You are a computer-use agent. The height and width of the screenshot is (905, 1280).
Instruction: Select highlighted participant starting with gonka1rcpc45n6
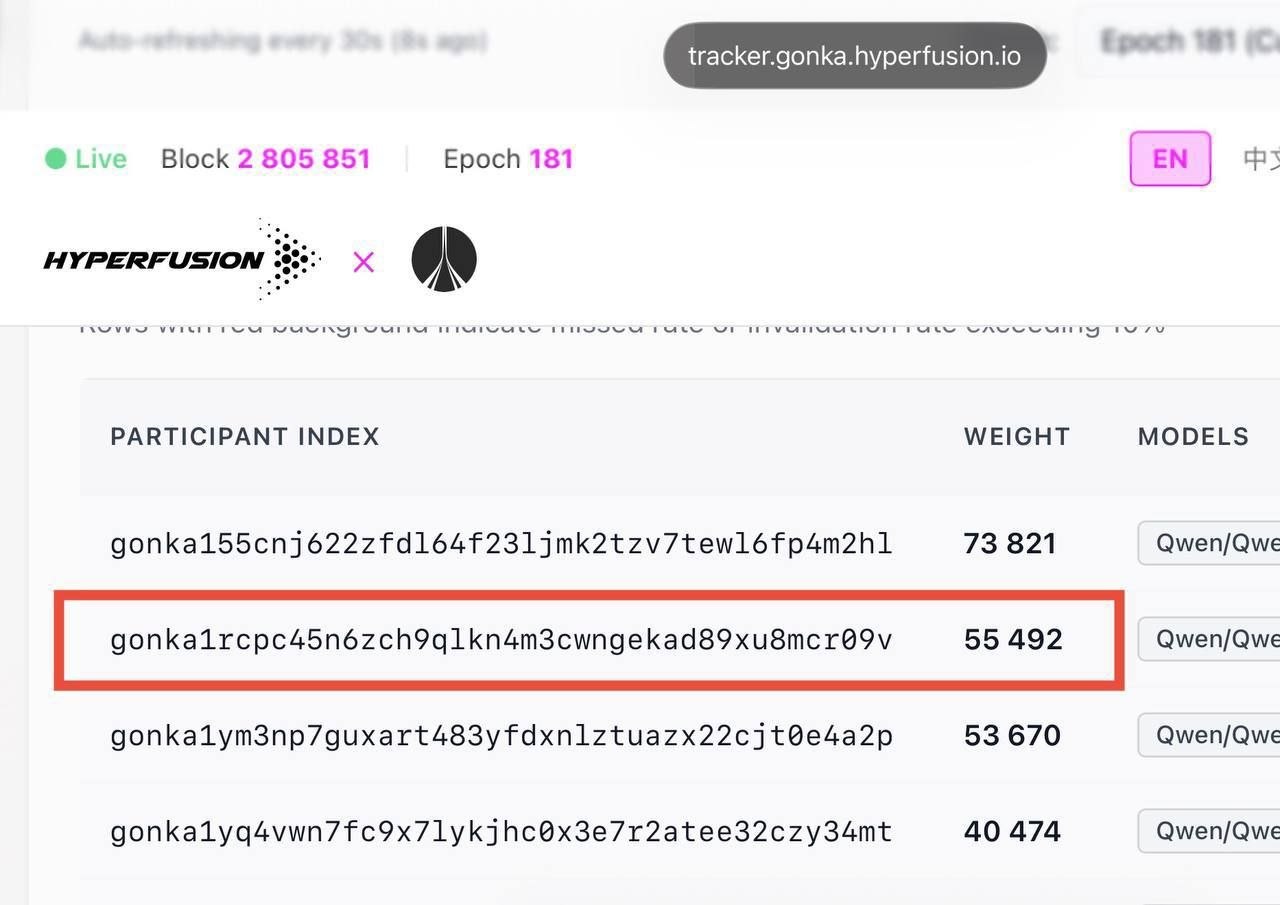pos(501,640)
